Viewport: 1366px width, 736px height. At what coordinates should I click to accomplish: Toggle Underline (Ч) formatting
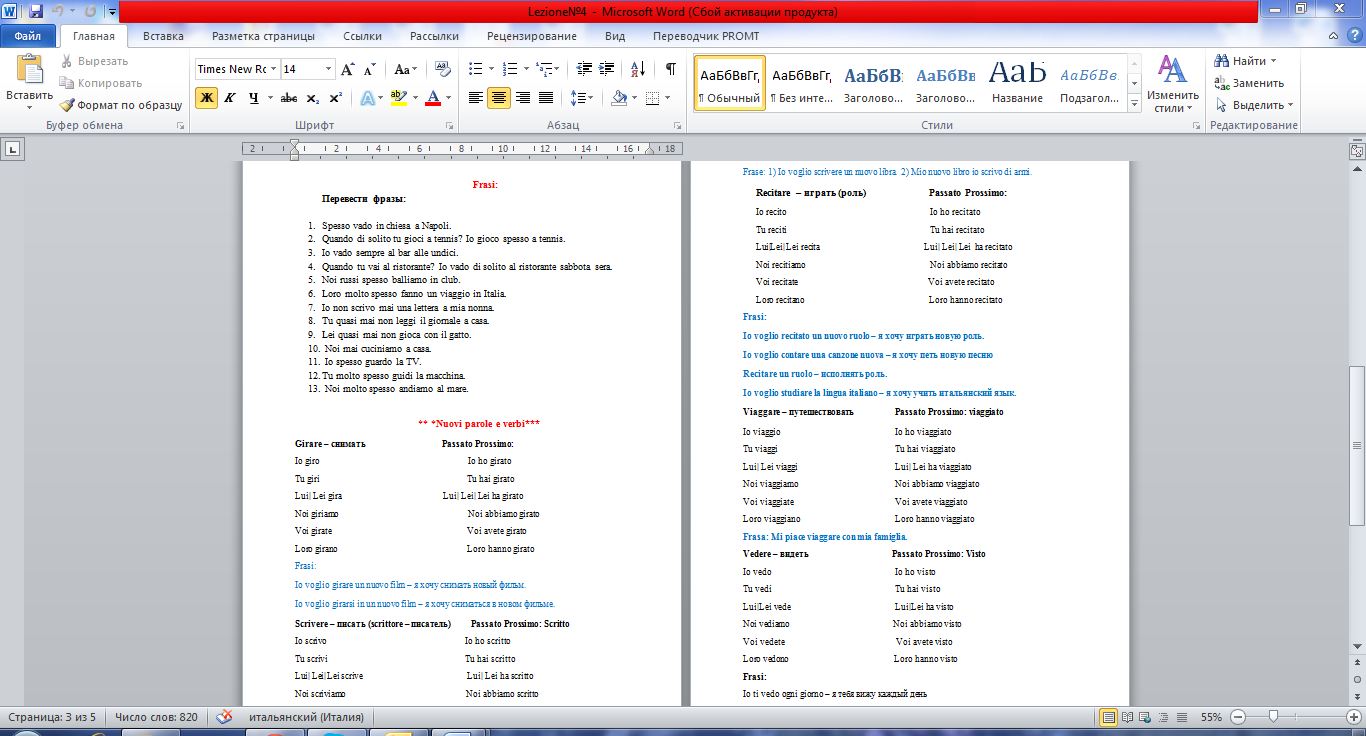[254, 98]
